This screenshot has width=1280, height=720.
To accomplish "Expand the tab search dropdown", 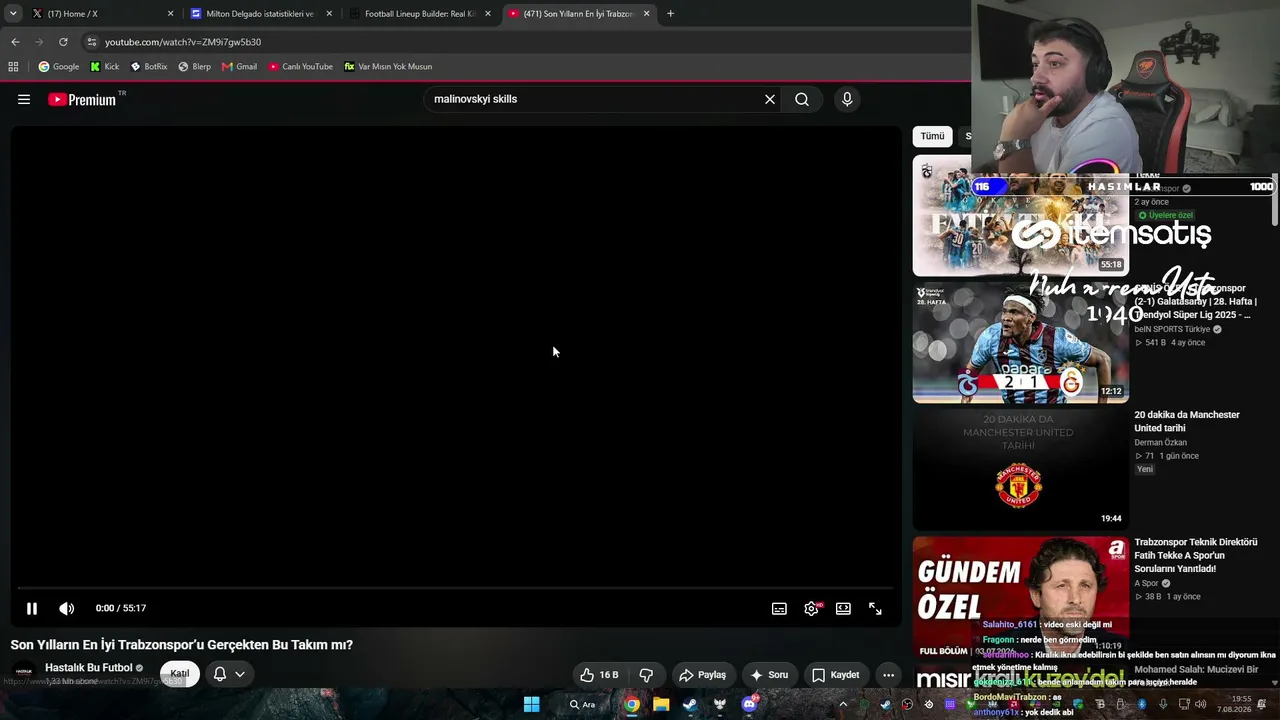I will click(13, 14).
